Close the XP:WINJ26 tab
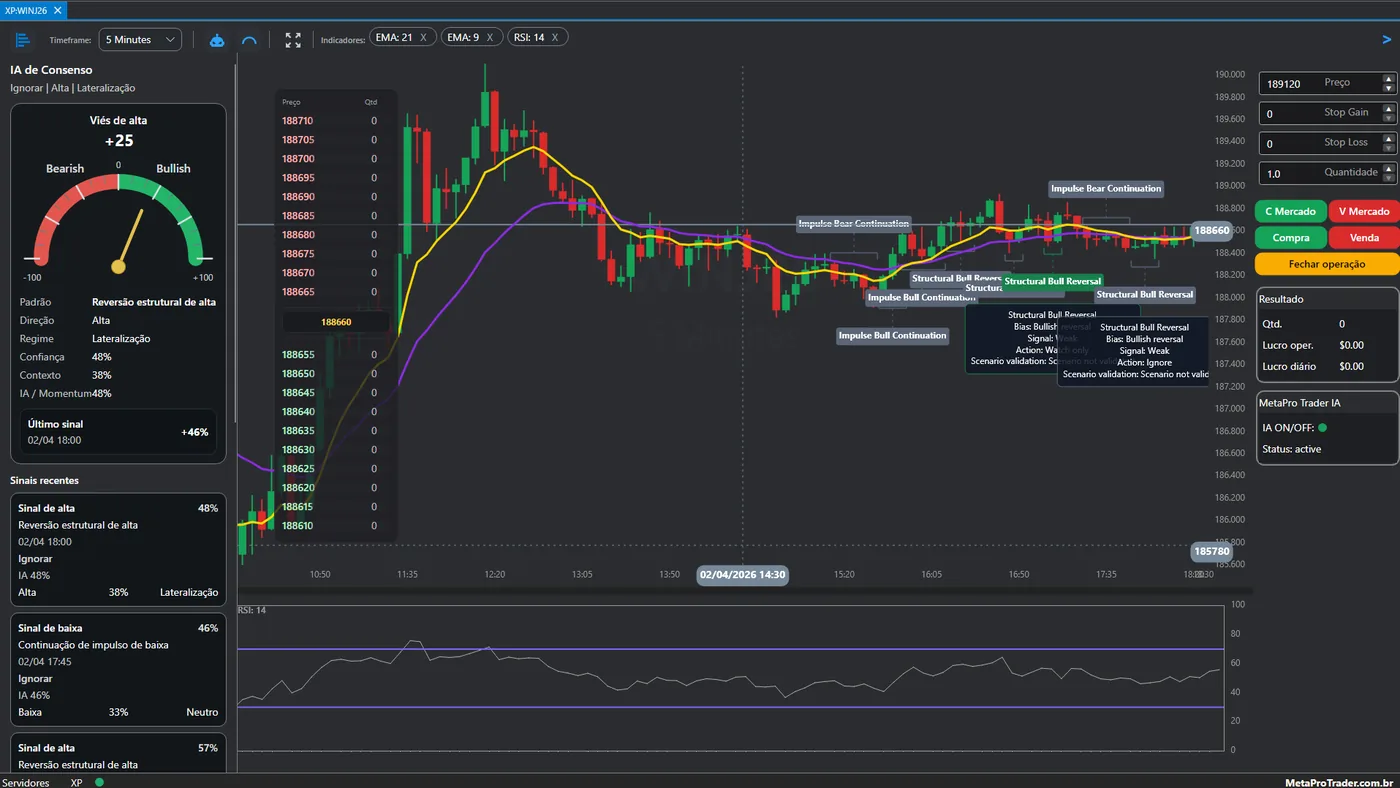Image resolution: width=1400 pixels, height=788 pixels. pos(57,10)
